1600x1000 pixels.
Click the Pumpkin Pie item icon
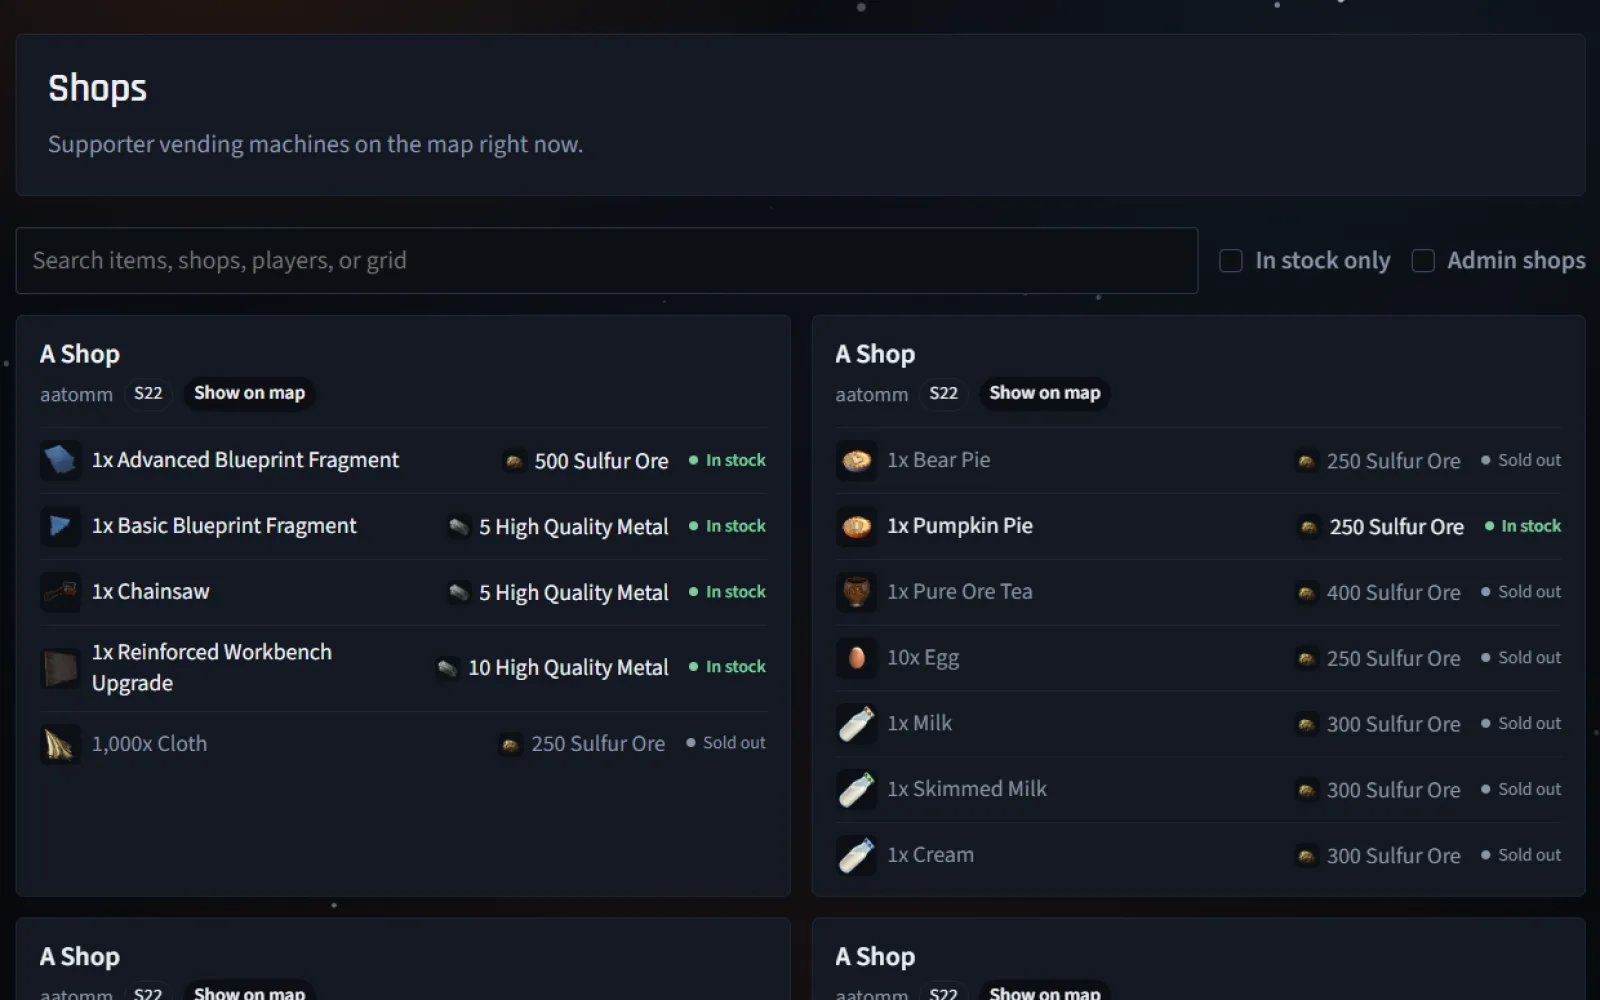(x=856, y=527)
